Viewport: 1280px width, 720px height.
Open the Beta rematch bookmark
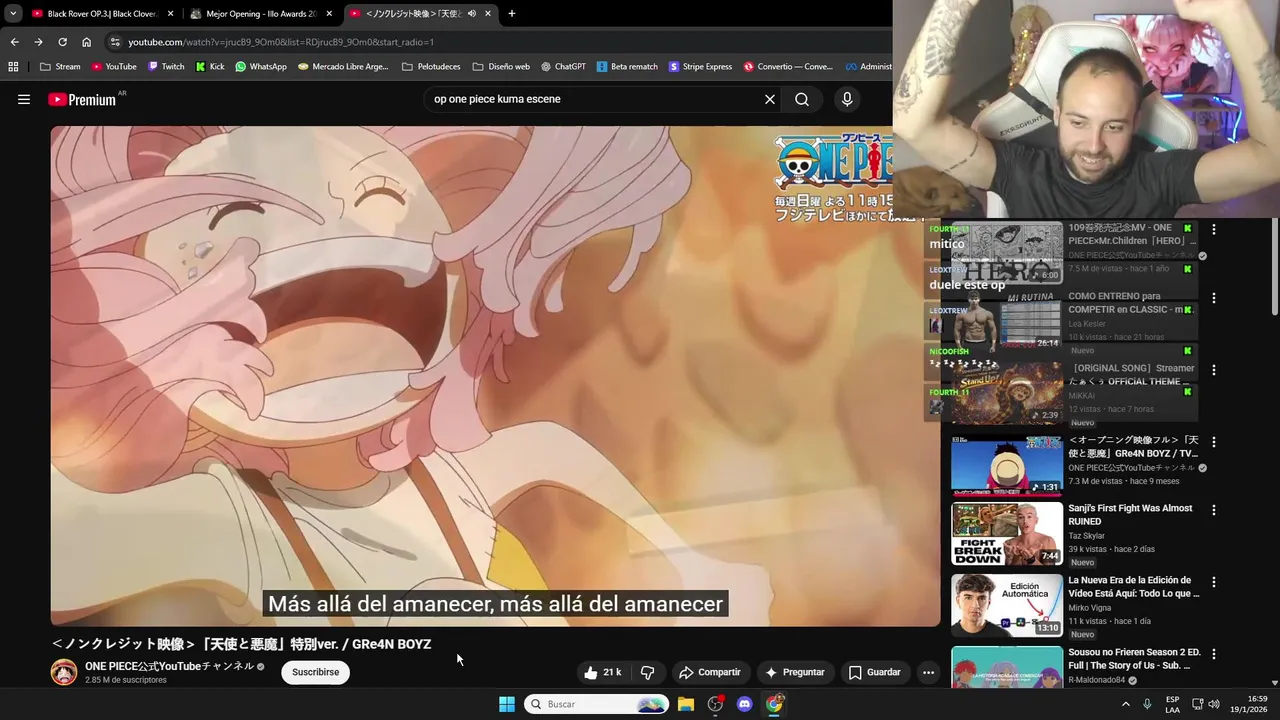627,67
